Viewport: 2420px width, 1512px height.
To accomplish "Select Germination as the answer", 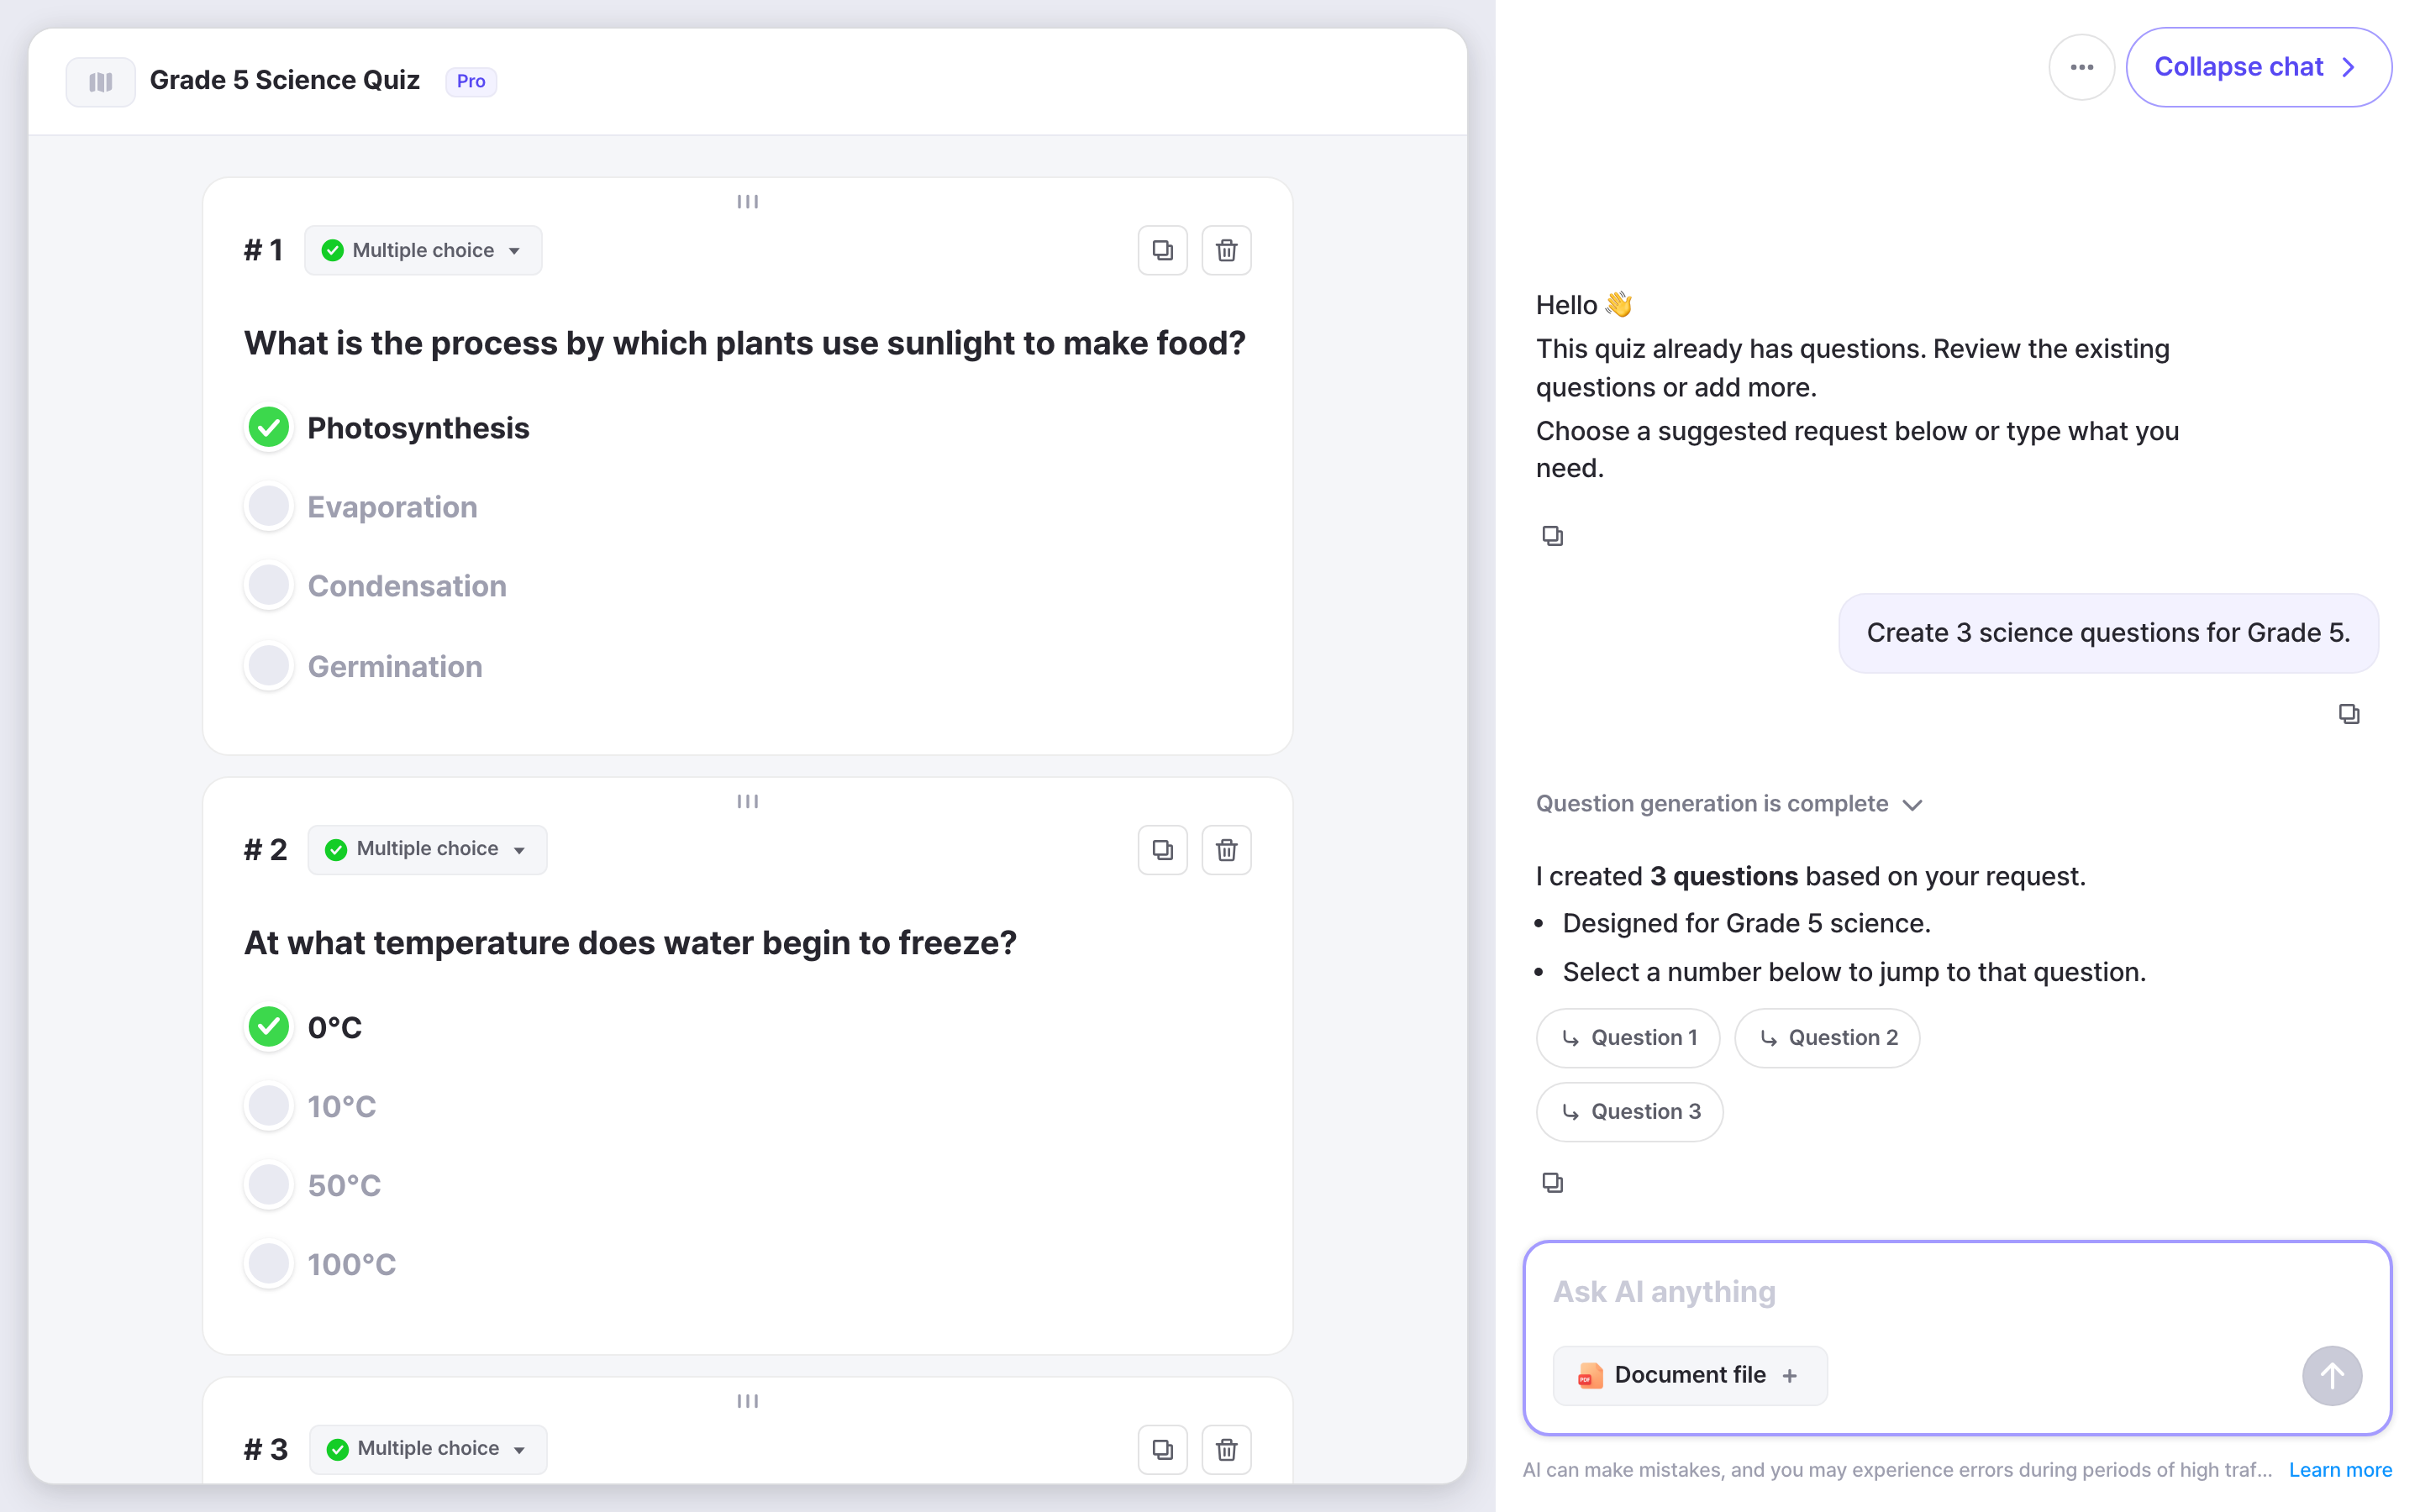I will click(x=269, y=666).
